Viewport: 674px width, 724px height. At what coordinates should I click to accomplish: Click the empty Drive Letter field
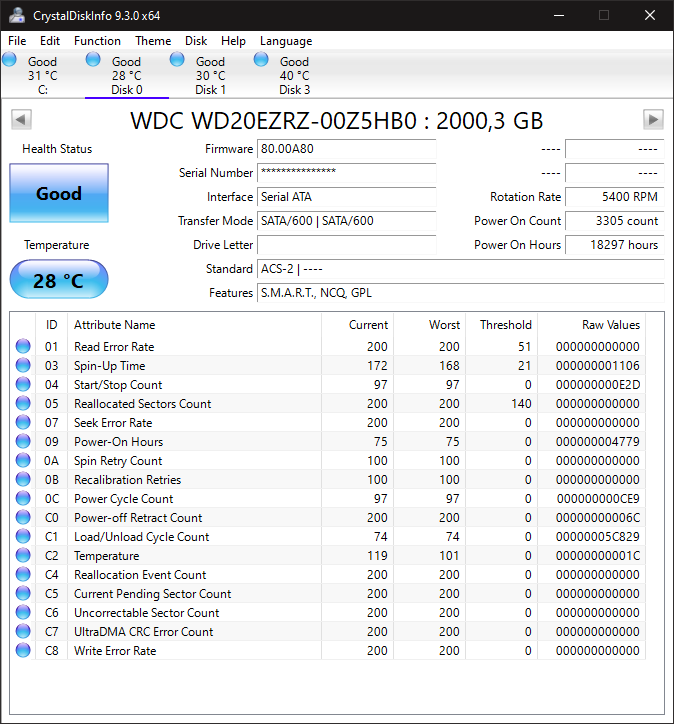(346, 245)
